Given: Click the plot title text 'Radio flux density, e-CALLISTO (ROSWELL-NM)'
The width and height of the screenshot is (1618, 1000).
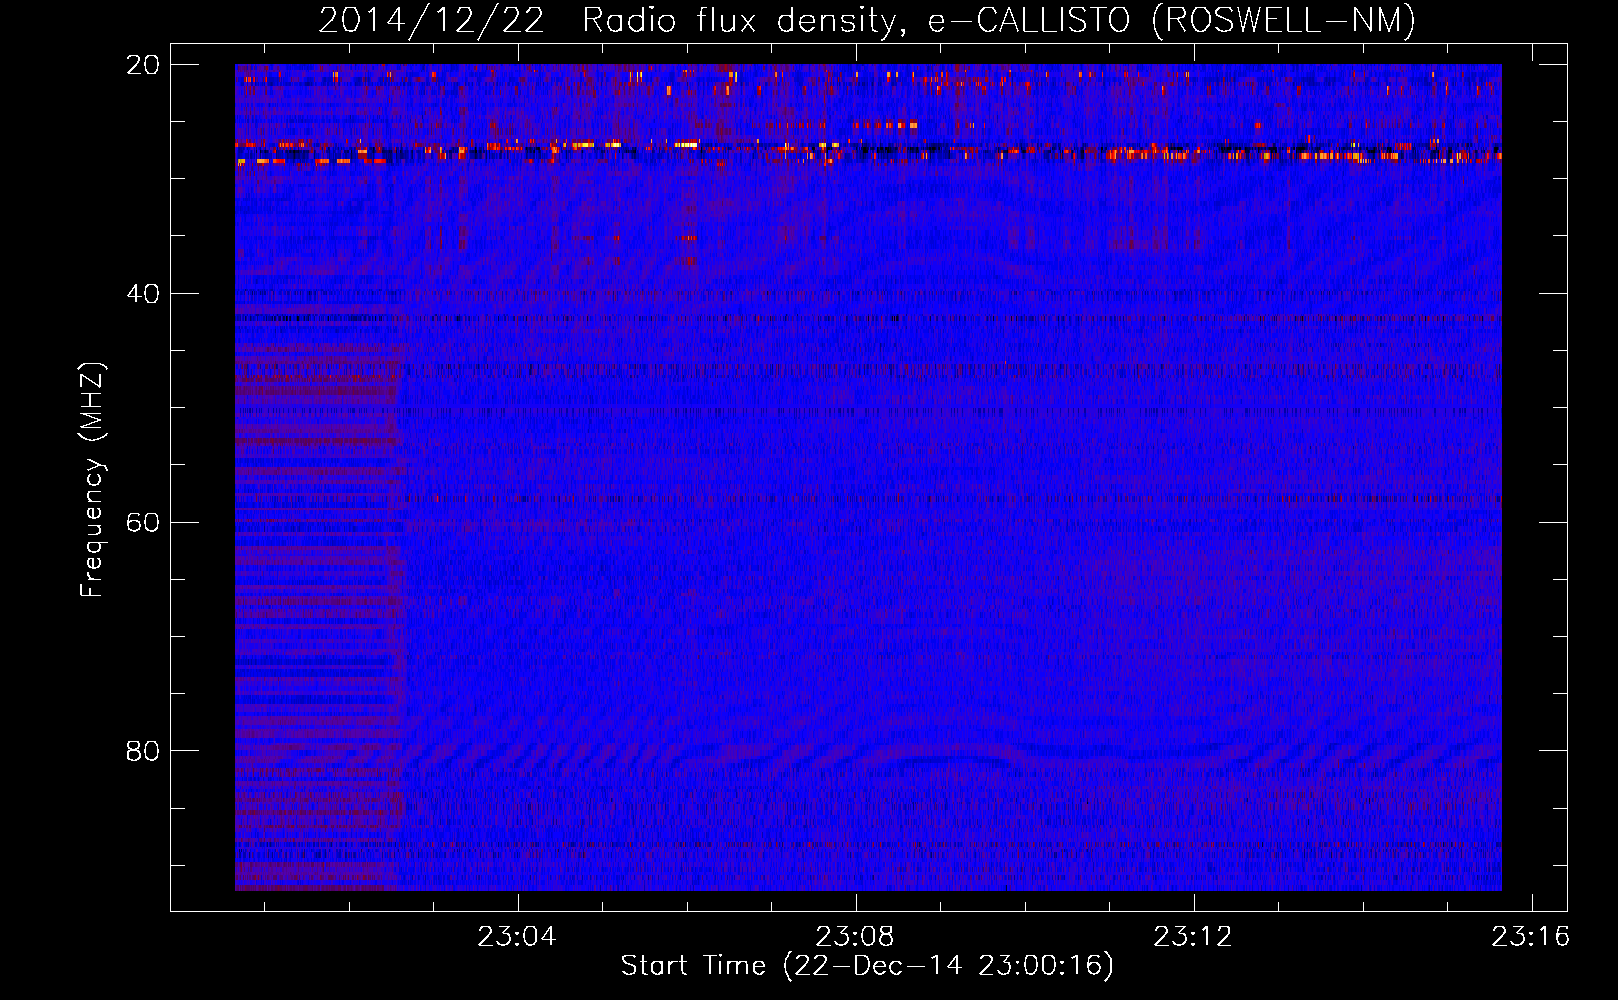Looking at the screenshot, I should [x=999, y=20].
